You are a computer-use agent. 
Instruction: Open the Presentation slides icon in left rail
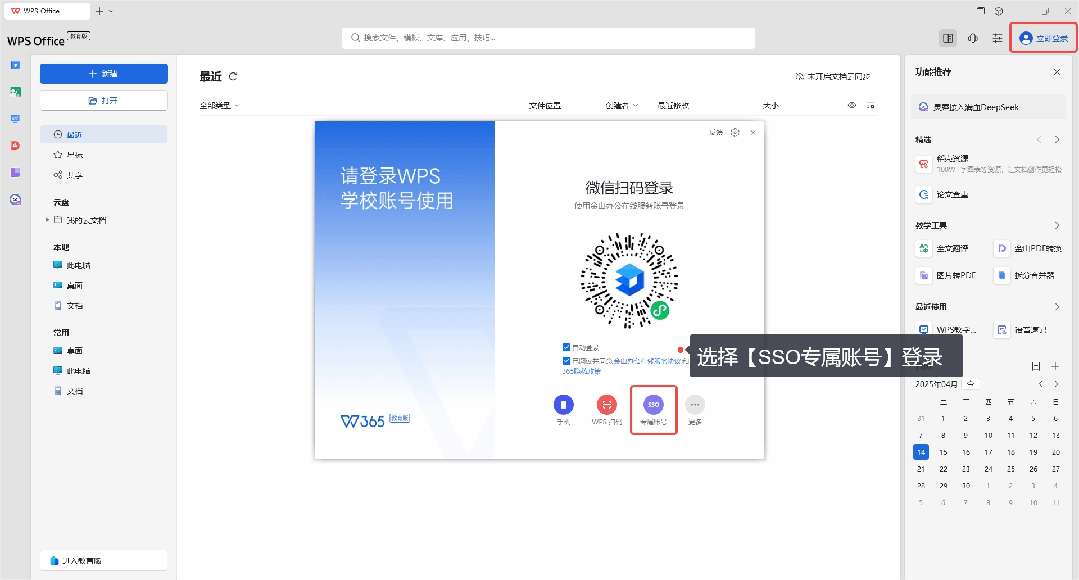click(15, 118)
